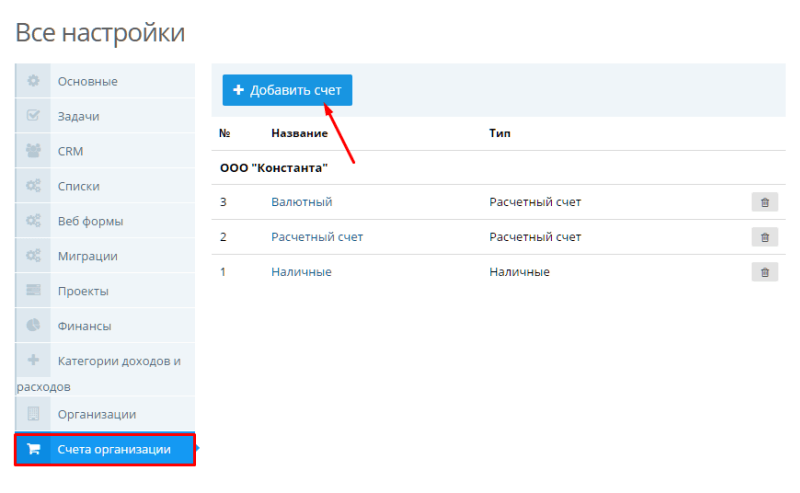
Task: Click the Название column header
Action: (299, 133)
